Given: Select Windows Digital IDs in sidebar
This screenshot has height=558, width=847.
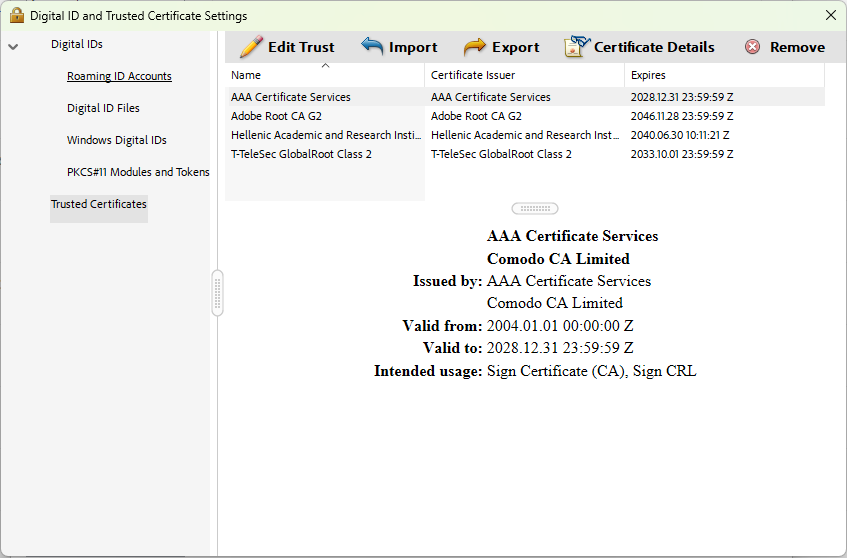Looking at the screenshot, I should point(116,140).
